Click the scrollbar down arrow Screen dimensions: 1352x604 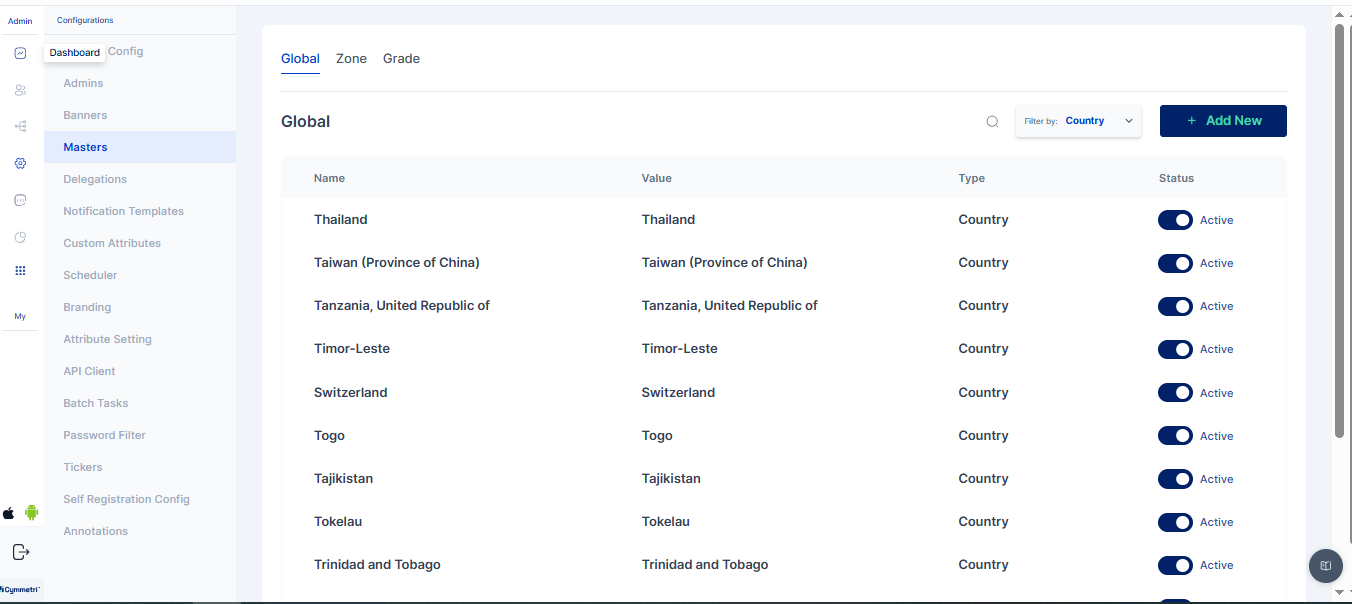[x=1340, y=592]
